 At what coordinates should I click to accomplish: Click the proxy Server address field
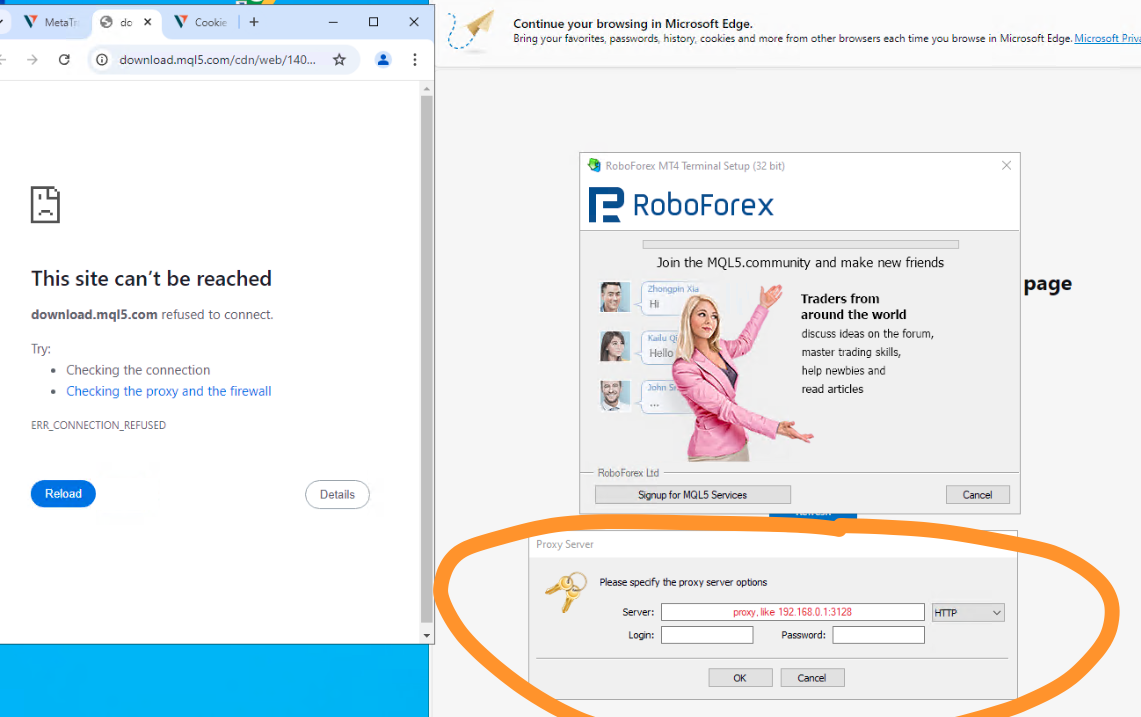(792, 612)
